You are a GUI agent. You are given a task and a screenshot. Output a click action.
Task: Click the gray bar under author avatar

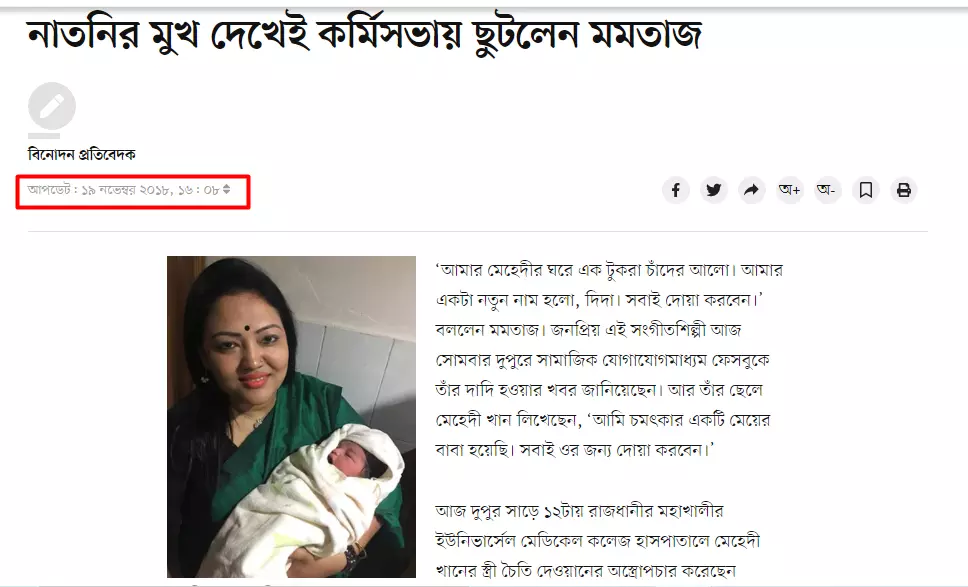click(x=44, y=135)
